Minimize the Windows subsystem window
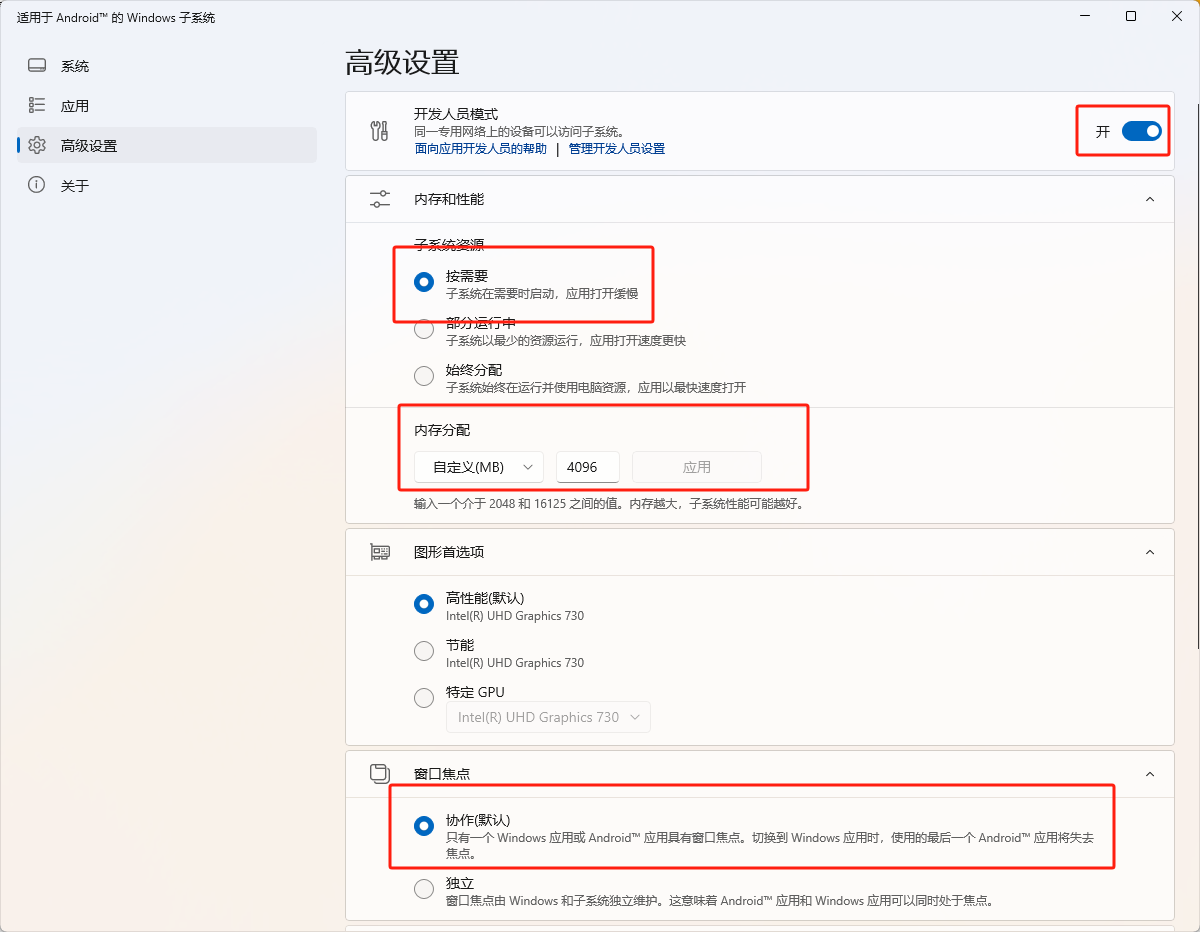The height and width of the screenshot is (932, 1200). (x=1085, y=16)
